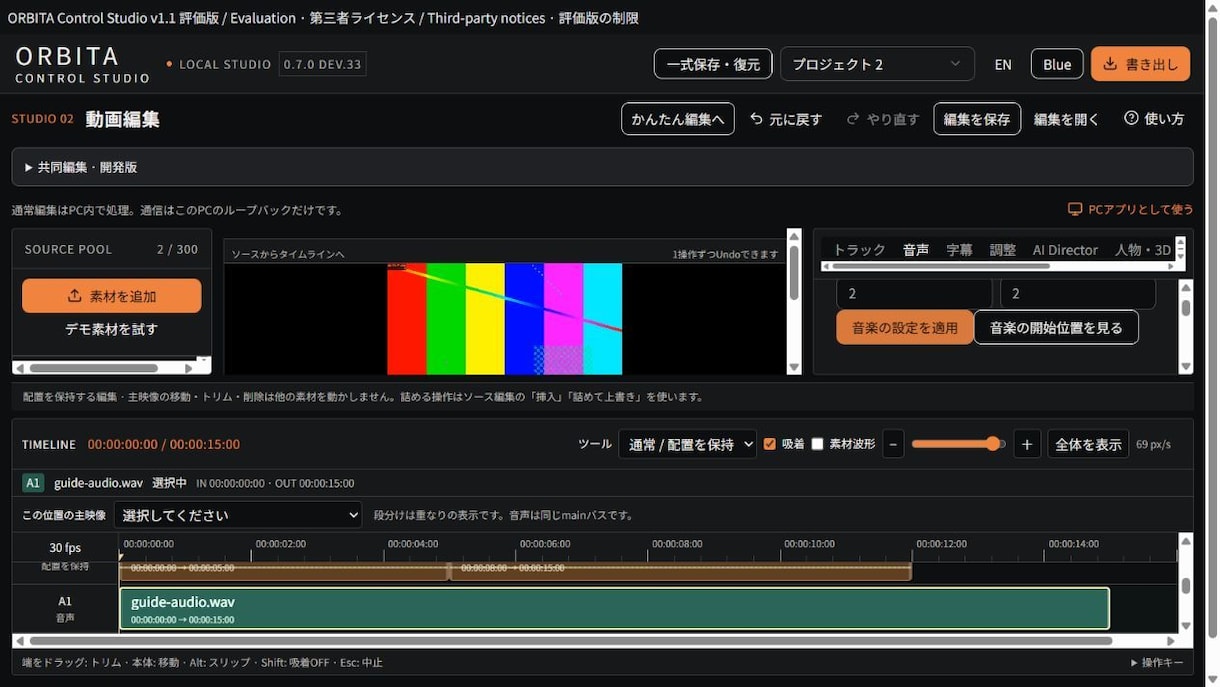Click the color bars preview thumbnail
The height and width of the screenshot is (687, 1220).
505,318
